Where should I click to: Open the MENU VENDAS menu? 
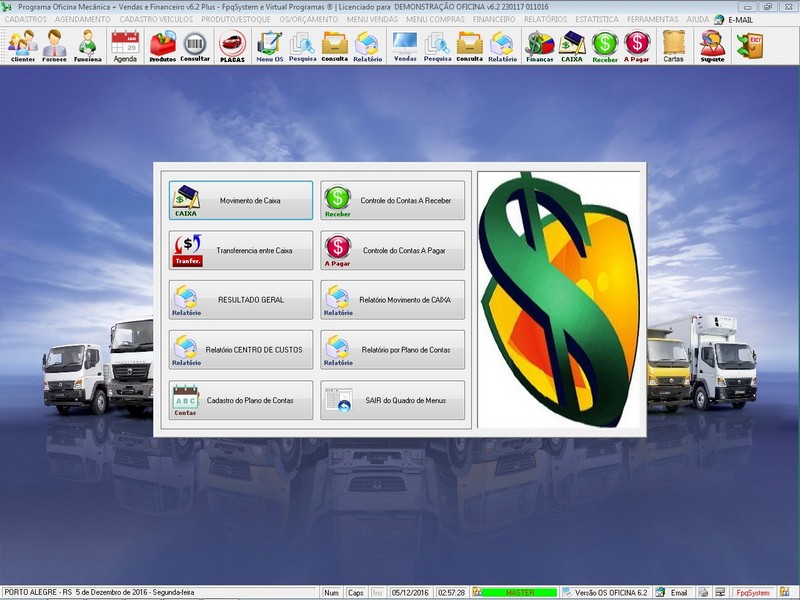[x=372, y=19]
